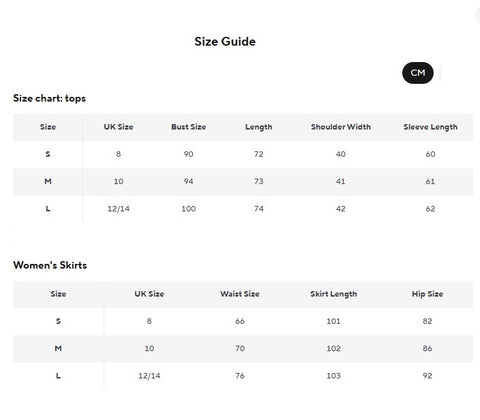Select the Hip Size column header

click(x=427, y=294)
